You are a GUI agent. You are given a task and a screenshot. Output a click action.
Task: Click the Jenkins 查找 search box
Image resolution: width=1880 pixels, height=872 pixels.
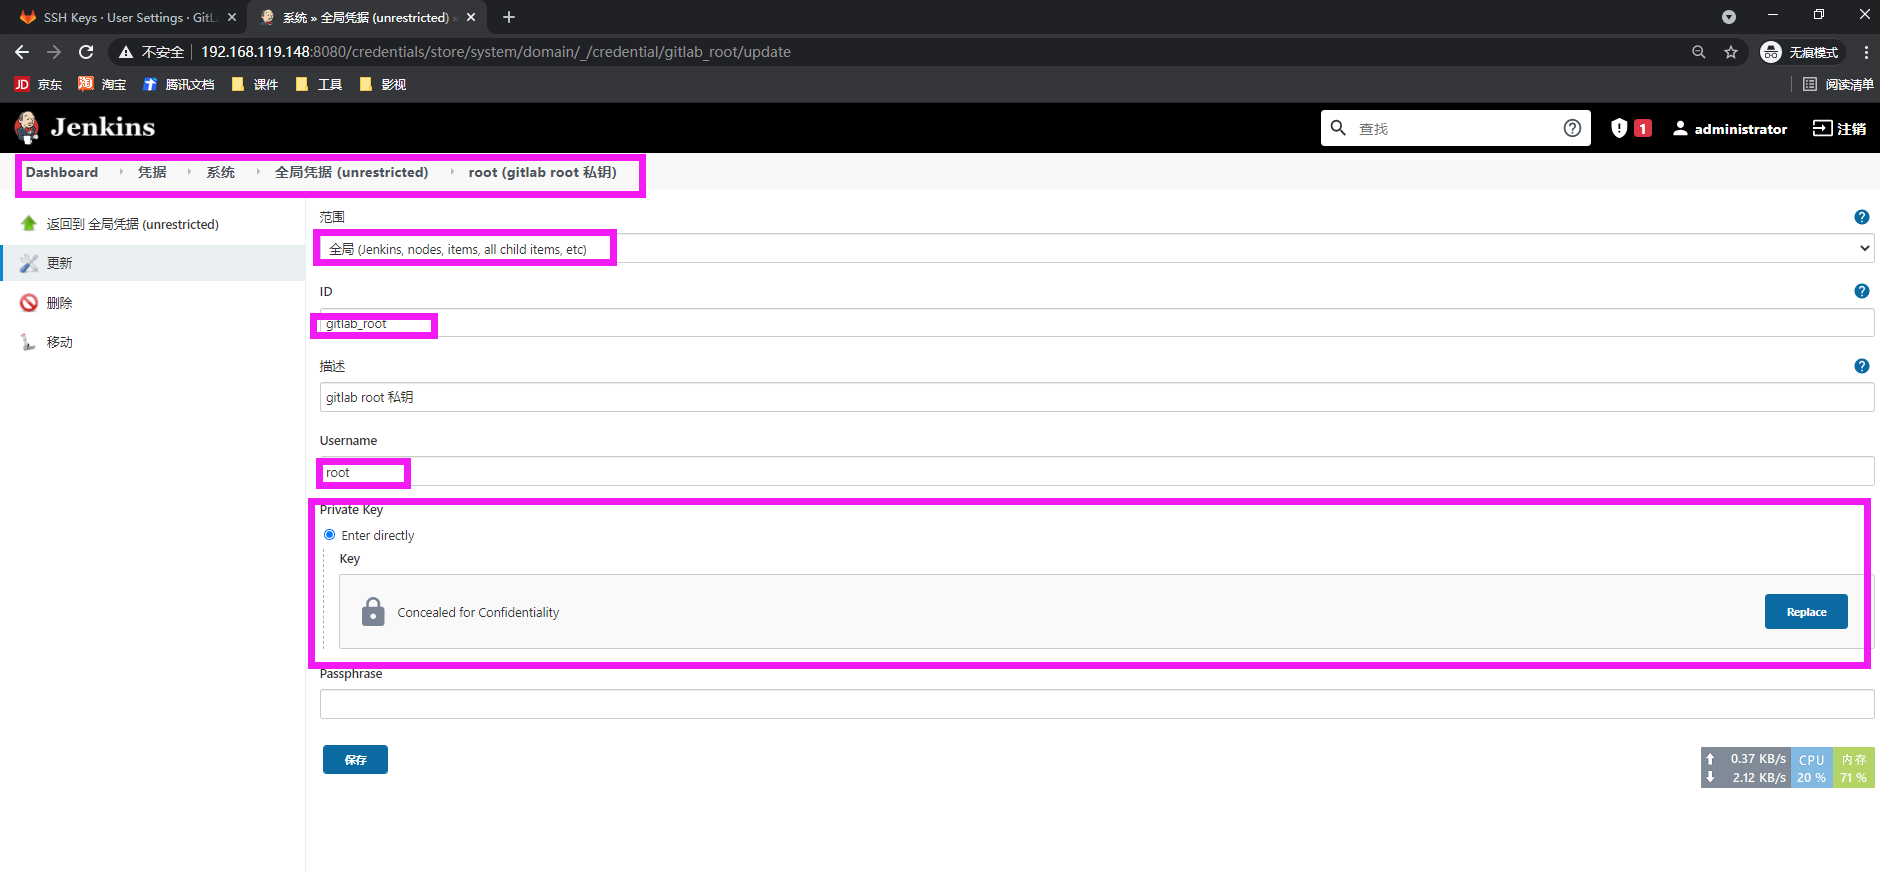click(1456, 128)
